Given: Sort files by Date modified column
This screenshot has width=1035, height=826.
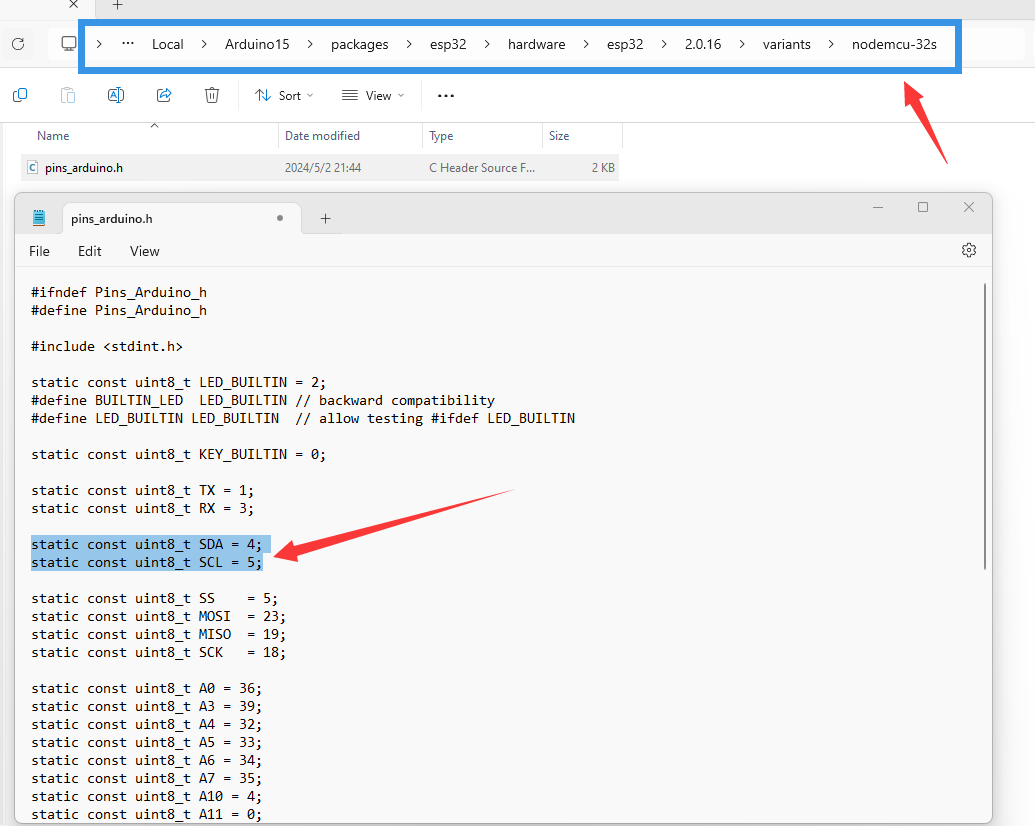Looking at the screenshot, I should pyautogui.click(x=322, y=136).
